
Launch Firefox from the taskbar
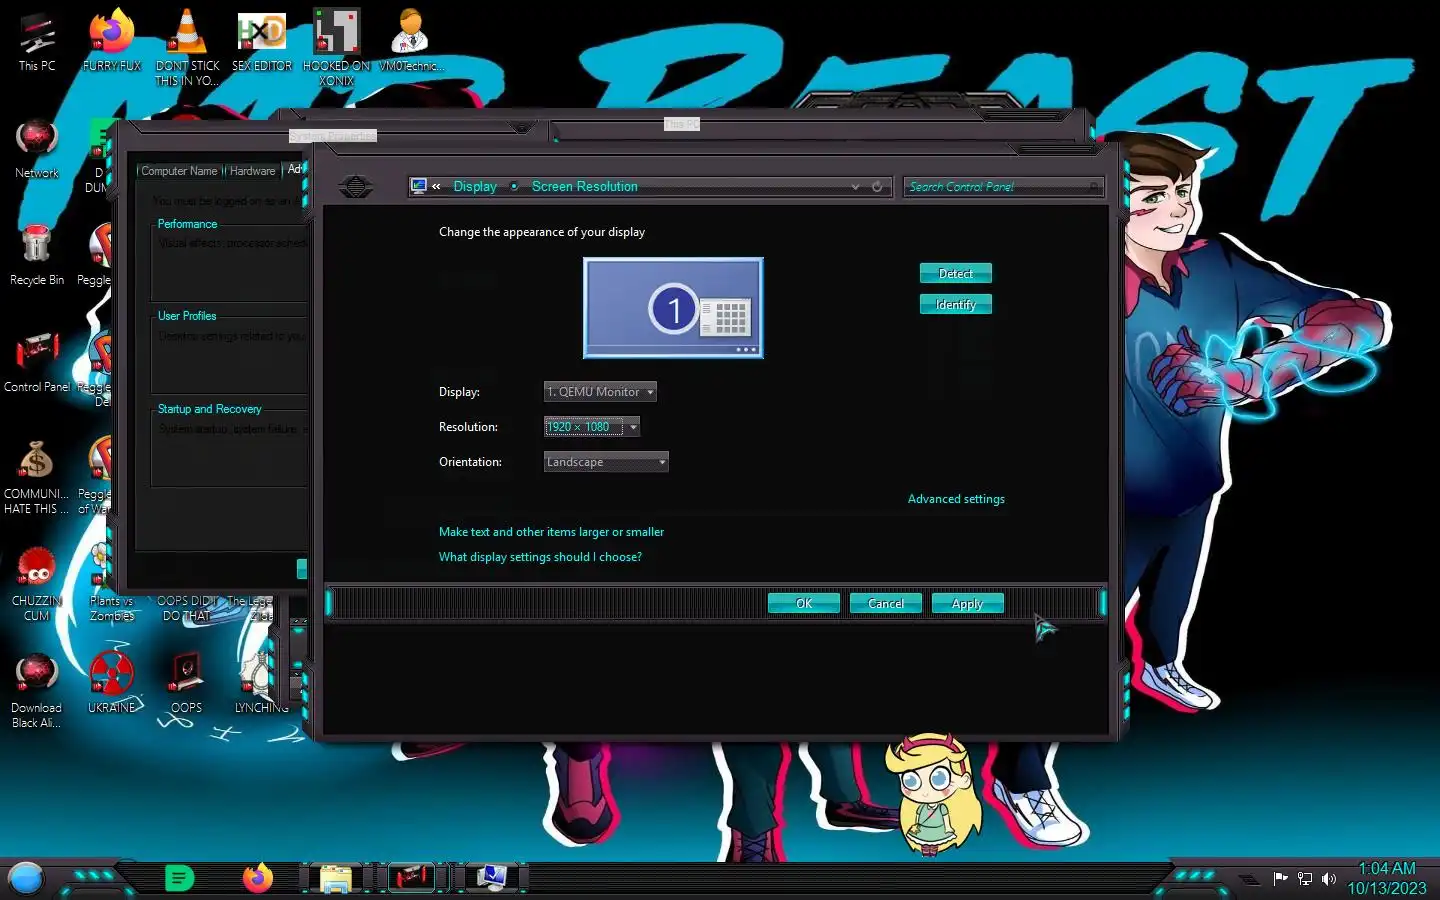coord(258,878)
